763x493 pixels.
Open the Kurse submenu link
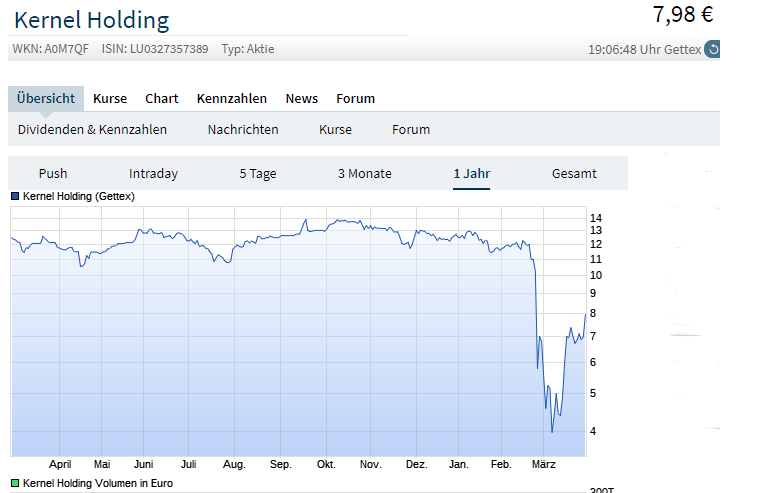tap(336, 130)
